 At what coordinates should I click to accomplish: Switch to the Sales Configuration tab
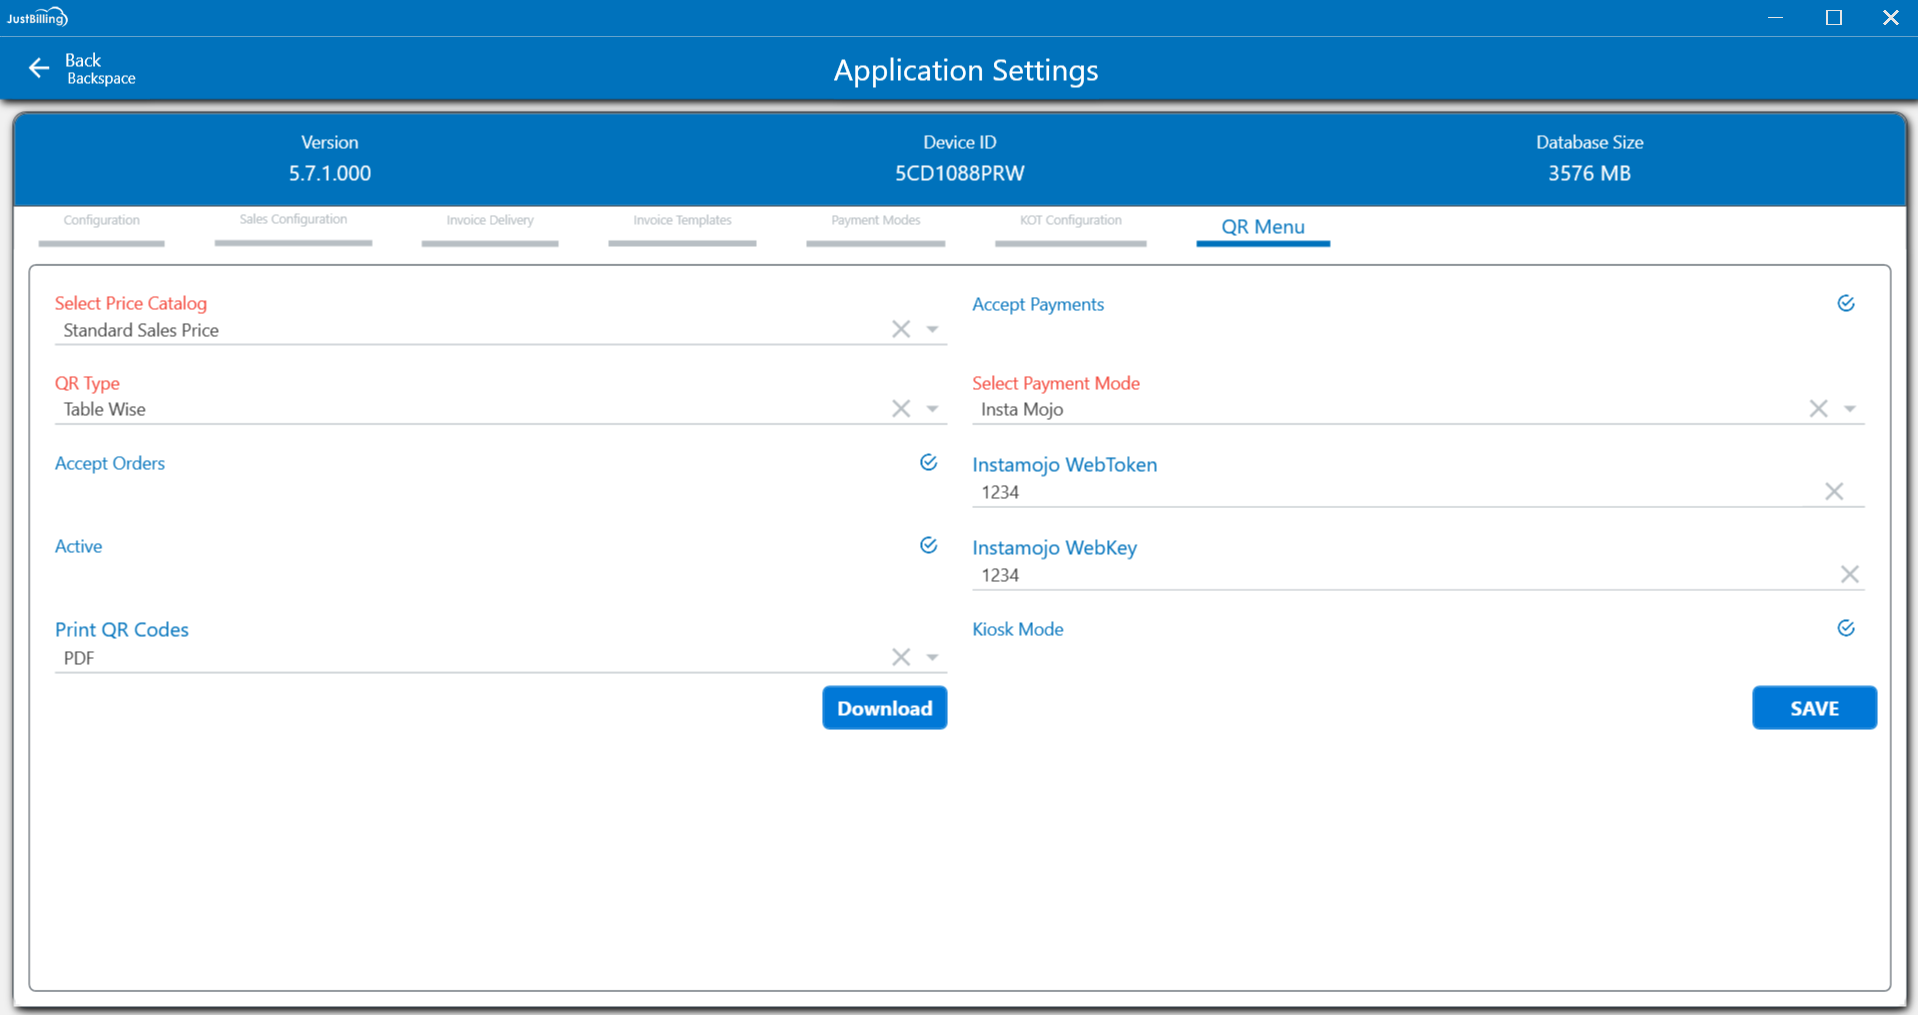click(x=293, y=220)
